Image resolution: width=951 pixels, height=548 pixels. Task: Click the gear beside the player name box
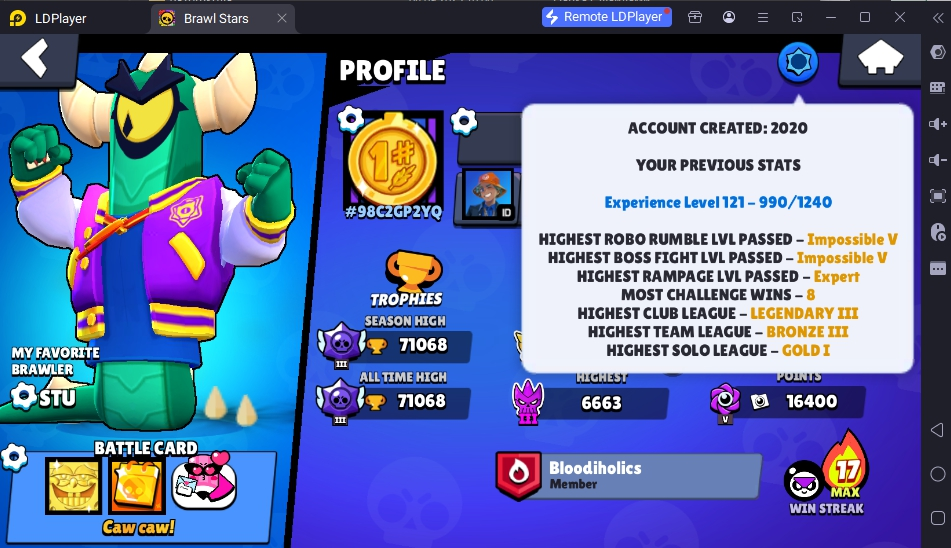coord(464,121)
